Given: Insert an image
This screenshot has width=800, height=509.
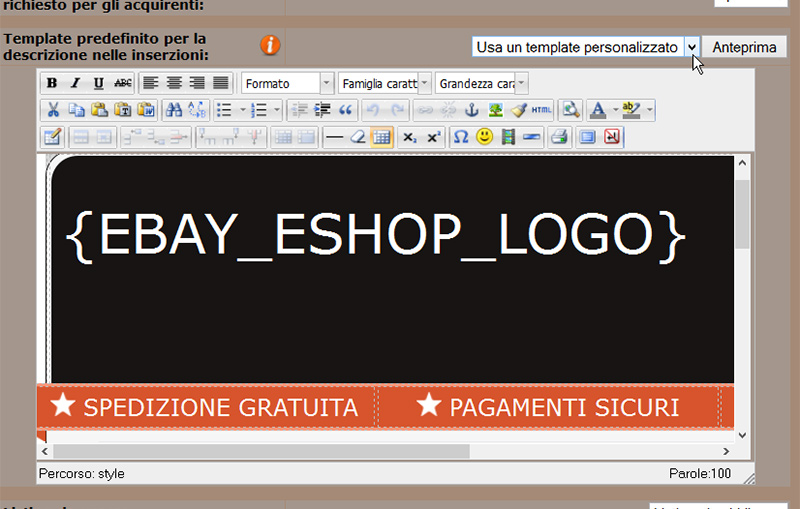Looking at the screenshot, I should [x=495, y=110].
